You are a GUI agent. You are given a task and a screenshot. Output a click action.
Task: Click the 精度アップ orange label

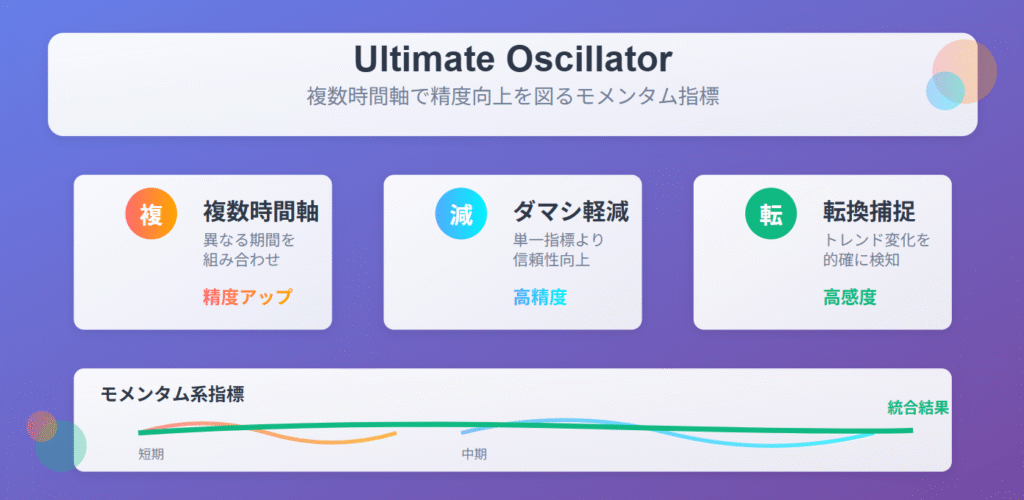point(248,297)
